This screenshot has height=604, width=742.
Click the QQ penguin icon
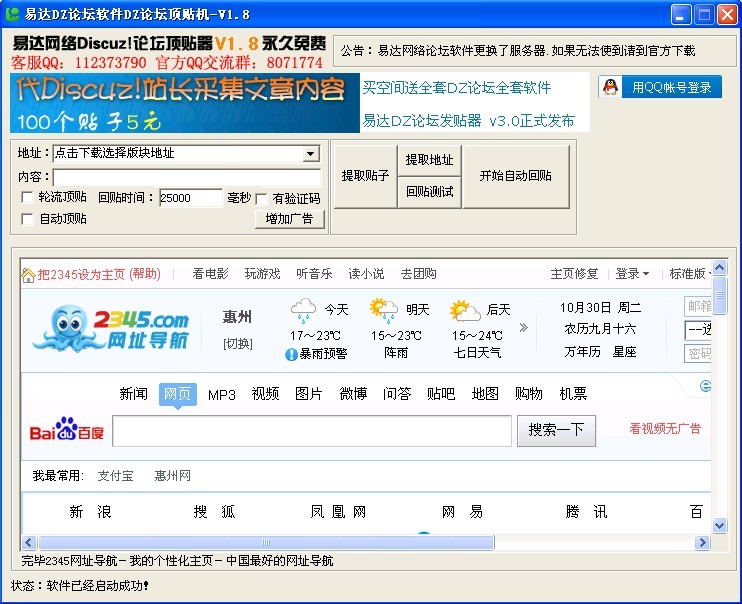[611, 88]
